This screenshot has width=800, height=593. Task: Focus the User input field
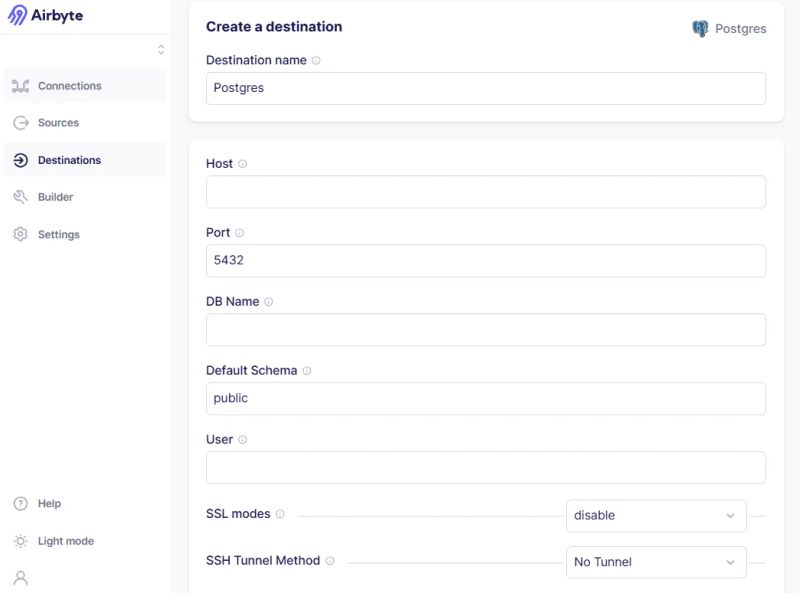tap(486, 467)
